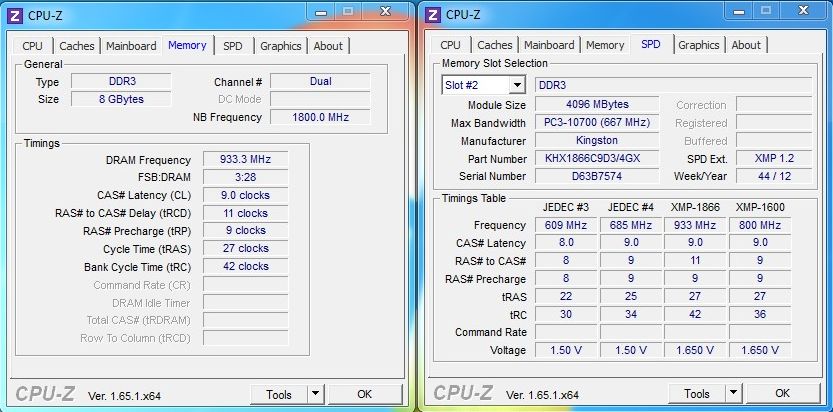Screen dimensions: 833x412
Task: Click the CPU-Z icon in the Memory window title bar
Action: (x=14, y=14)
